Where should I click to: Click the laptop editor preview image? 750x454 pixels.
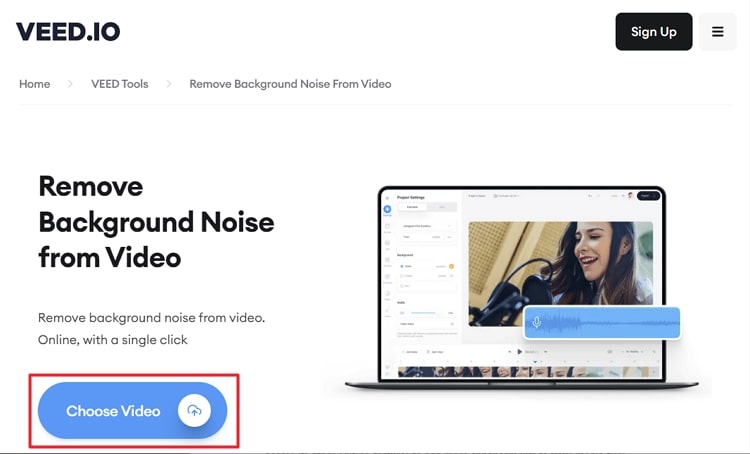point(521,287)
